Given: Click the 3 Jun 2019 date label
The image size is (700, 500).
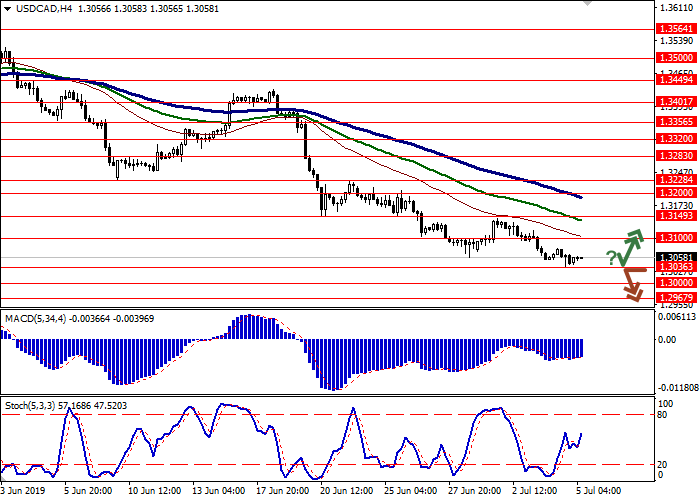Looking at the screenshot, I should click(24, 492).
